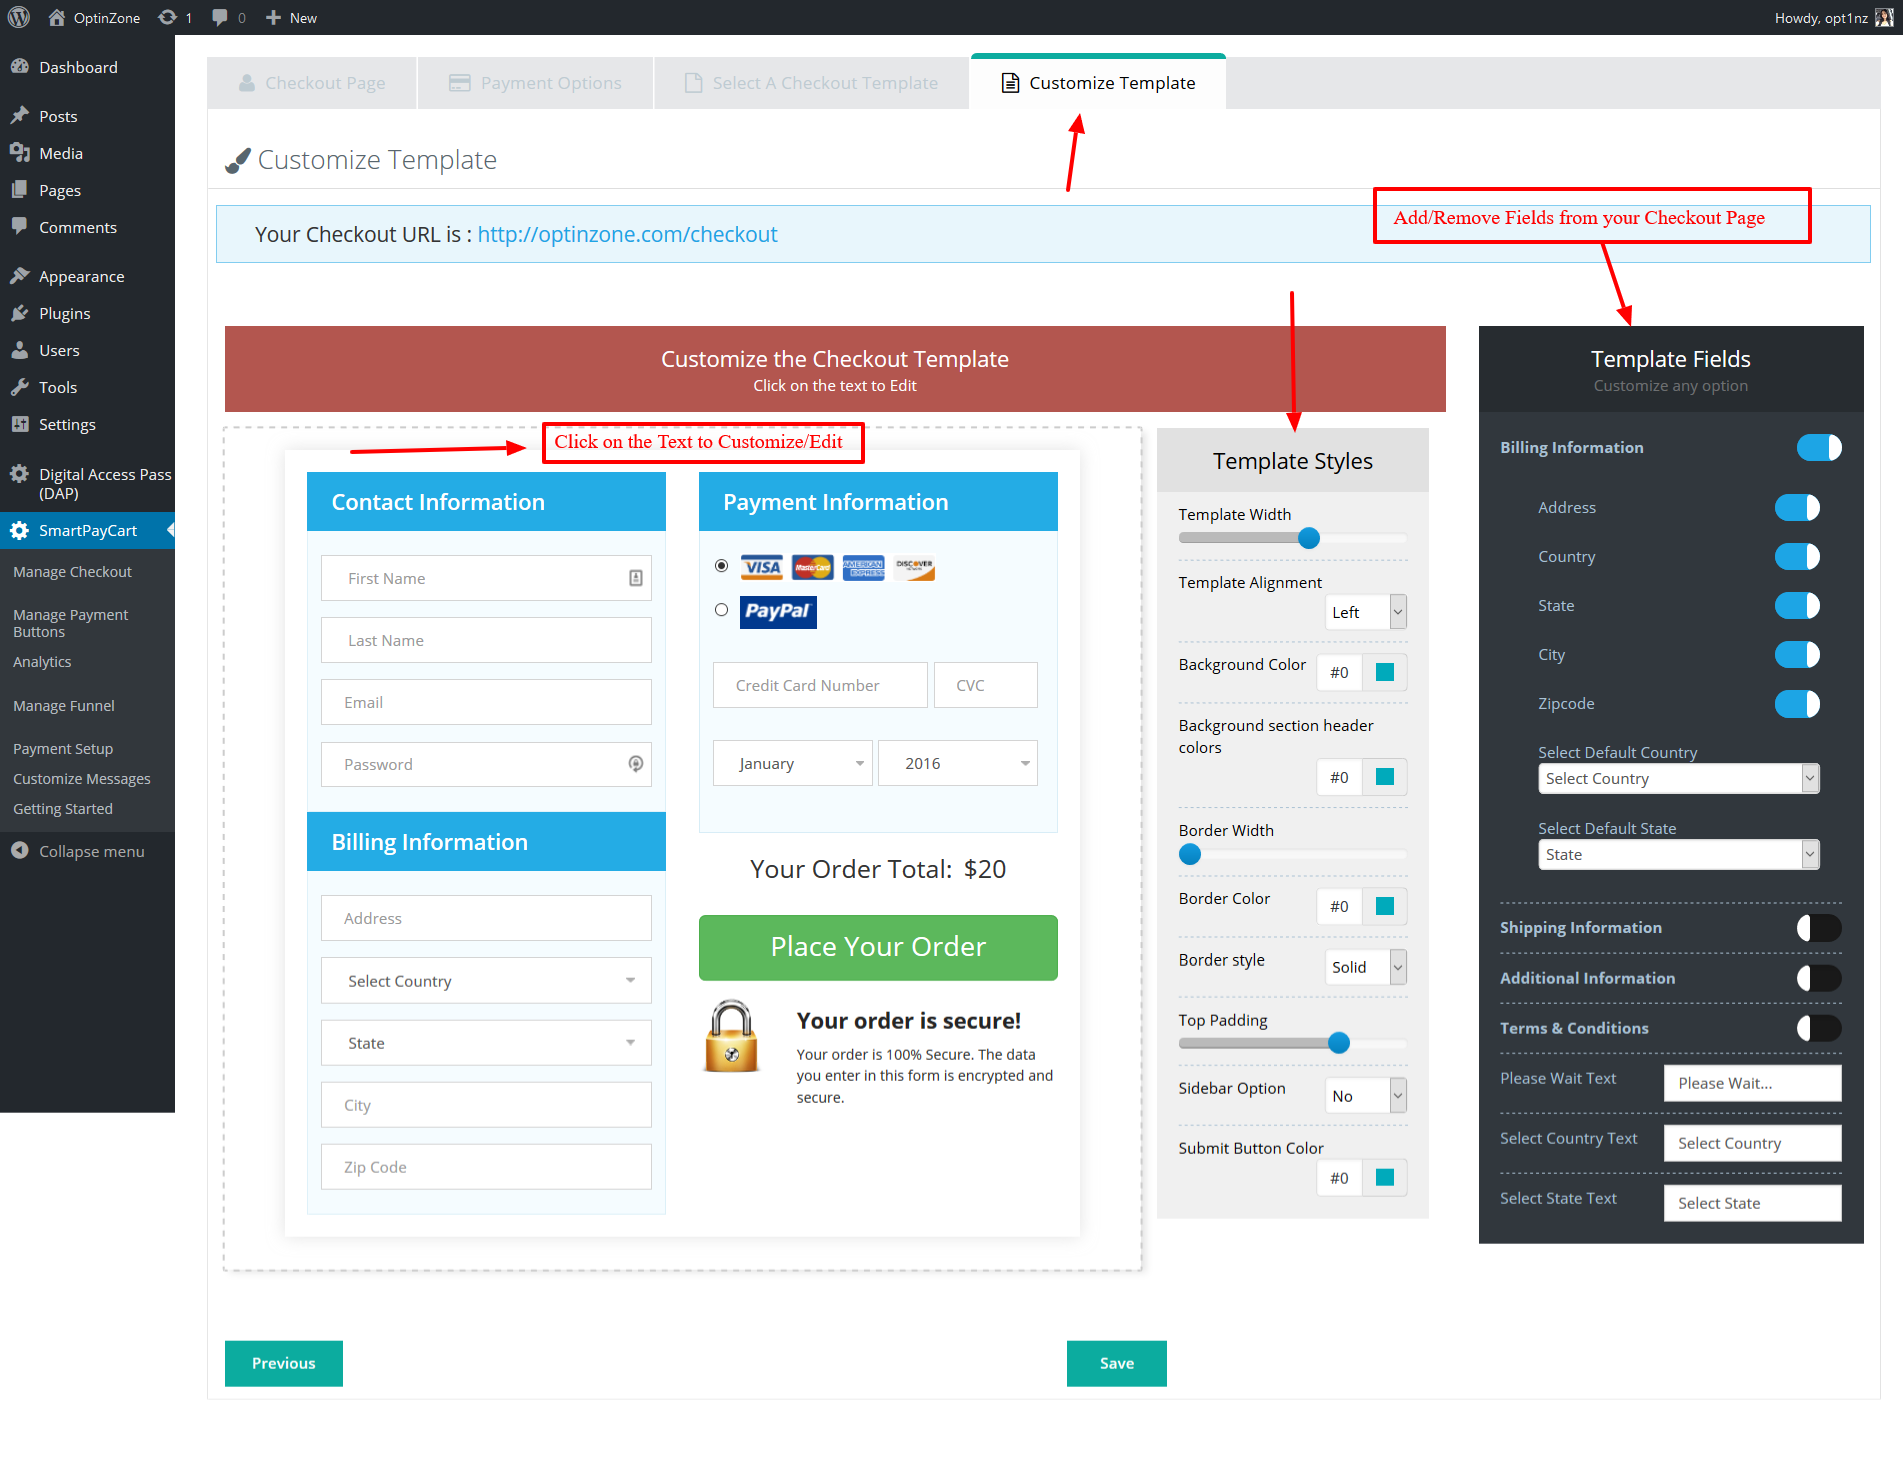Viewport: 1903px width, 1474px height.
Task: Open the expiration month January dropdown
Action: coord(792,763)
